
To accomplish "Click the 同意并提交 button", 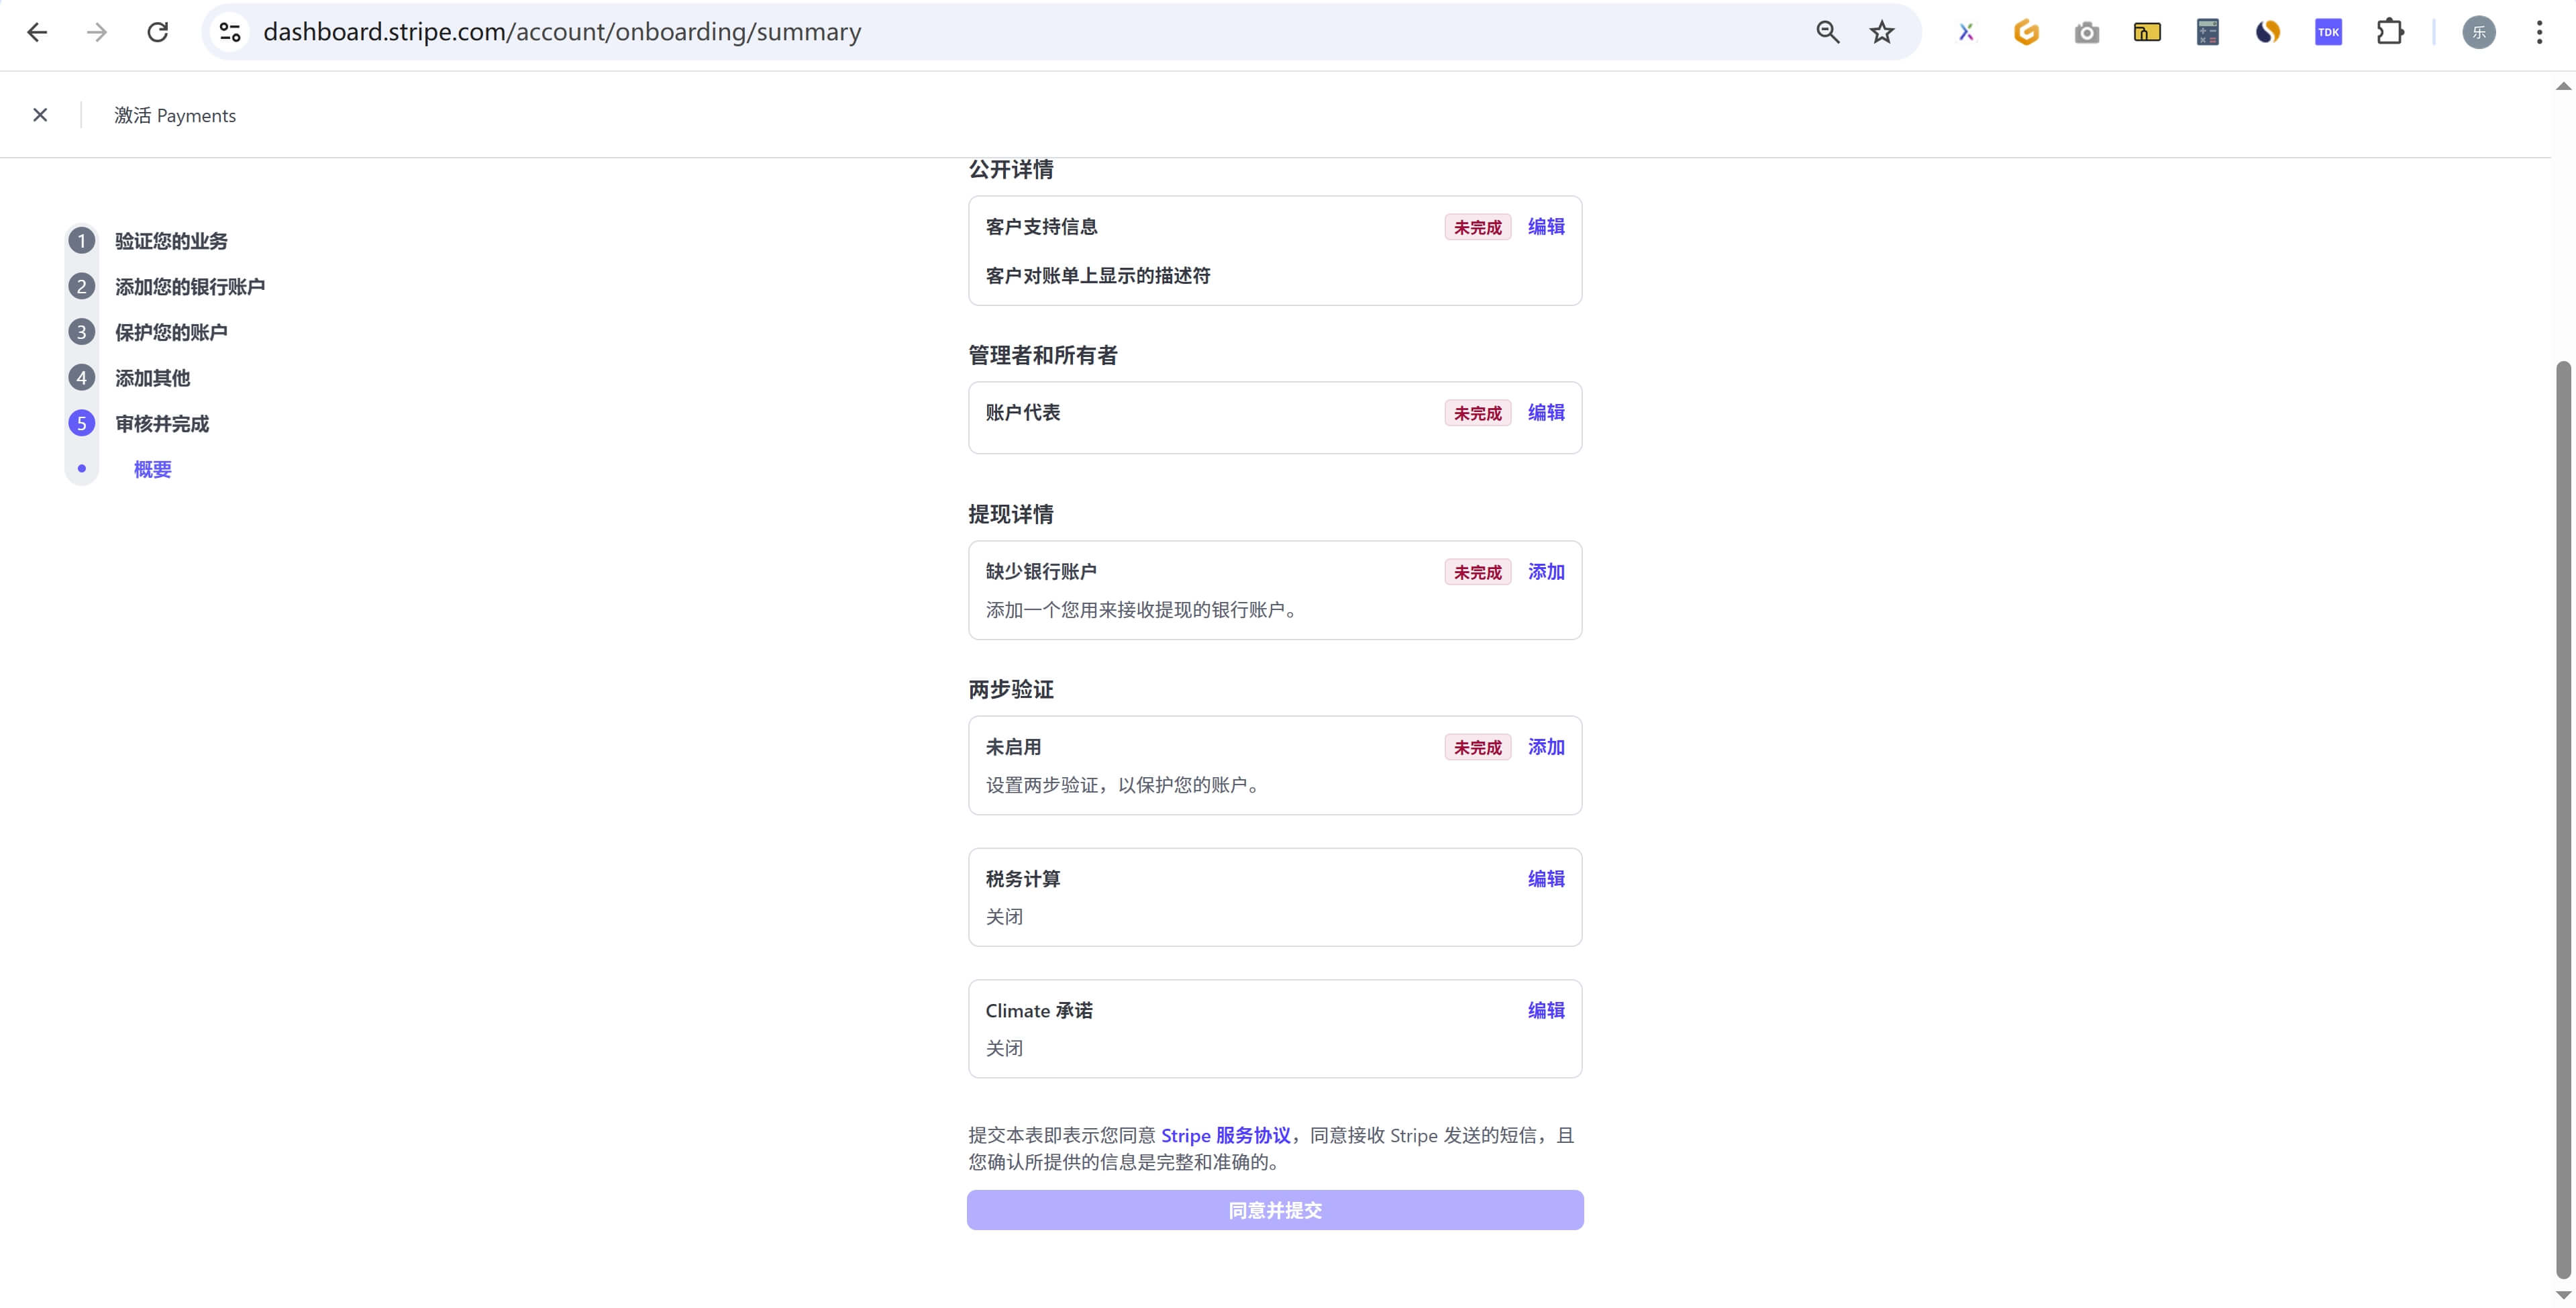I will point(1275,1211).
